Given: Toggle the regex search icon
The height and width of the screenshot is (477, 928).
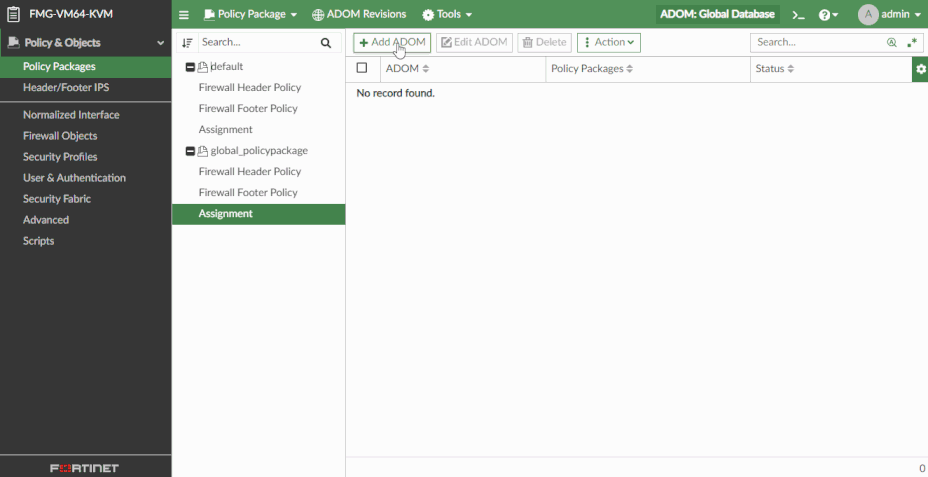Looking at the screenshot, I should (x=912, y=43).
